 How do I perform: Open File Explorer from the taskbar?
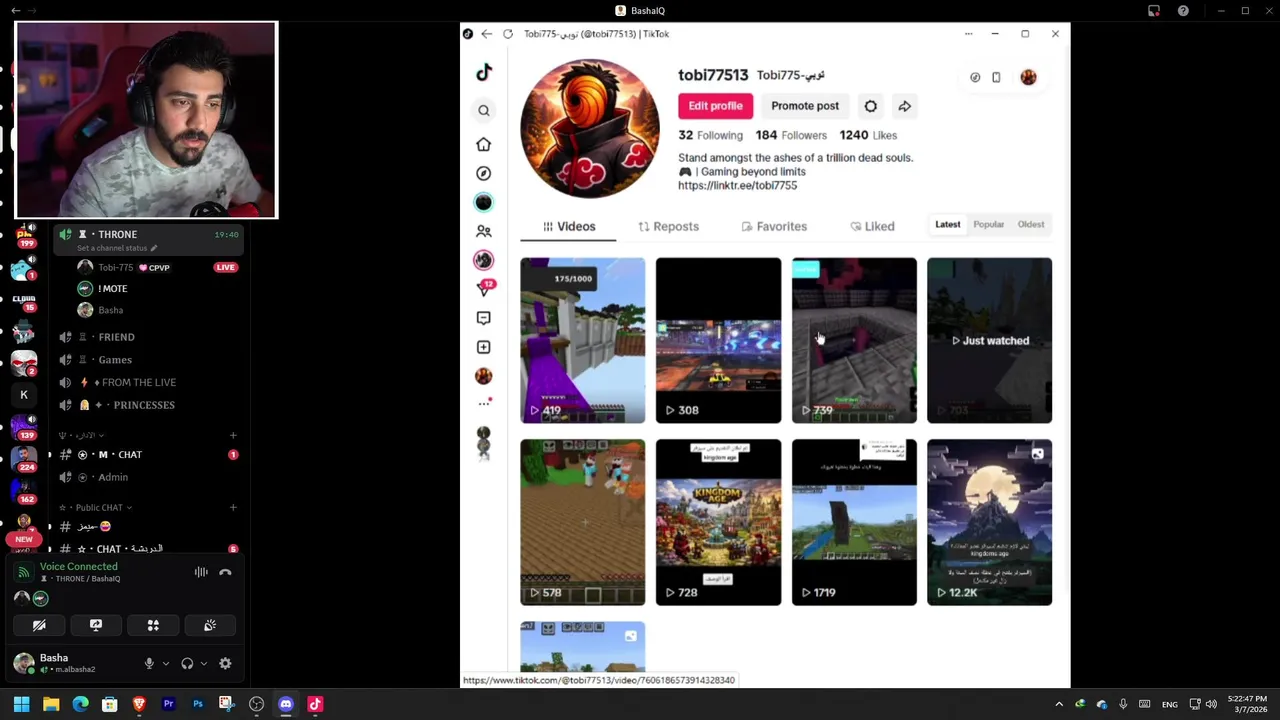tap(51, 704)
